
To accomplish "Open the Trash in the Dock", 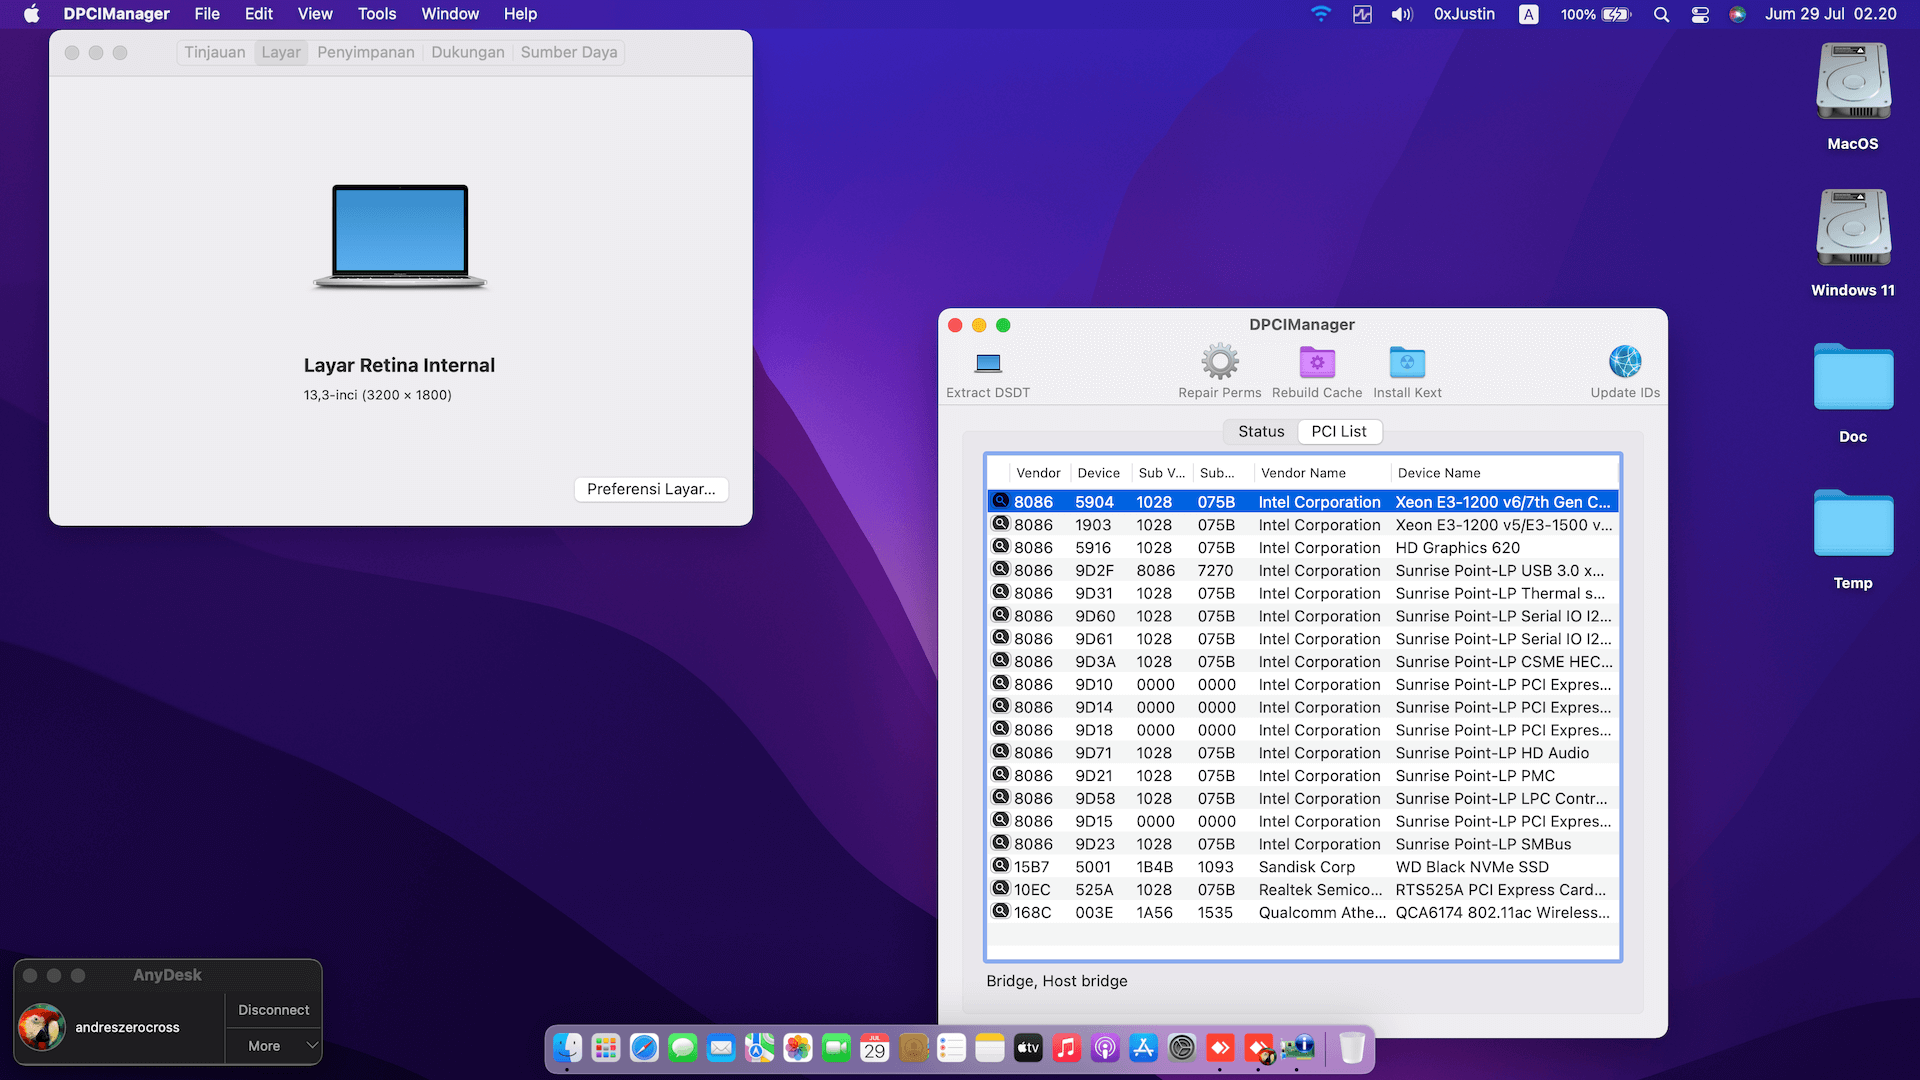I will [1352, 1047].
